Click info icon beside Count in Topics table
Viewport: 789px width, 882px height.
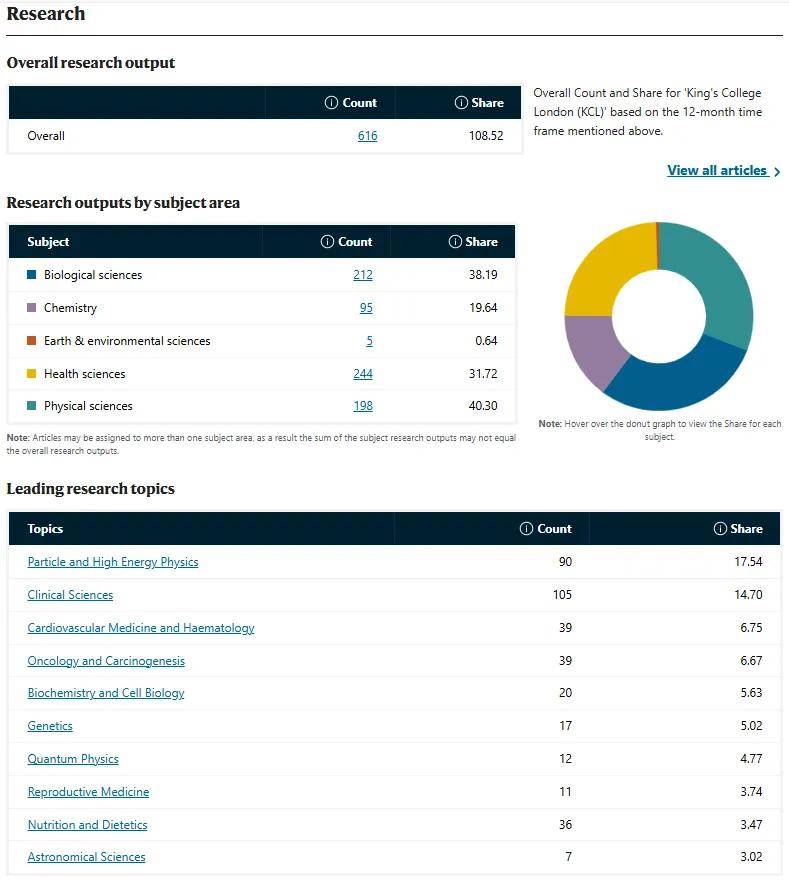point(527,529)
